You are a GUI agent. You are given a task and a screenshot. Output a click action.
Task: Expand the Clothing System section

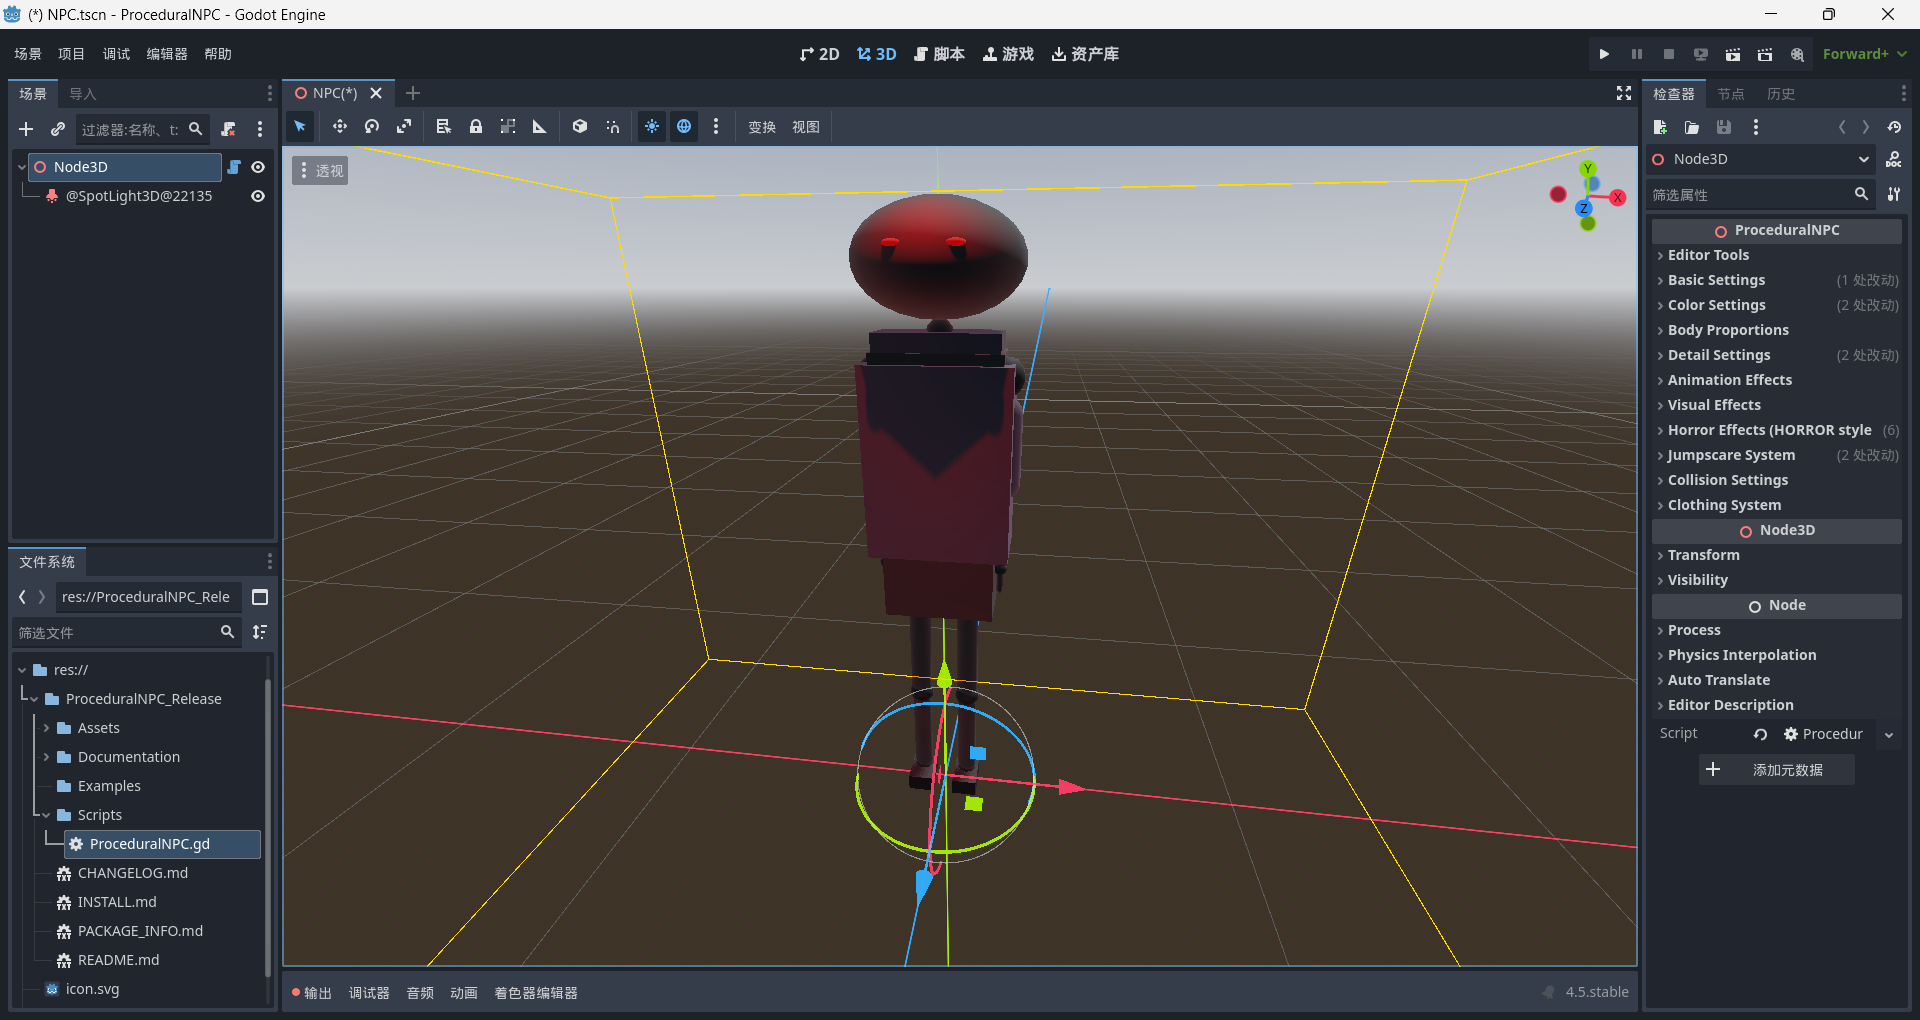pyautogui.click(x=1777, y=505)
